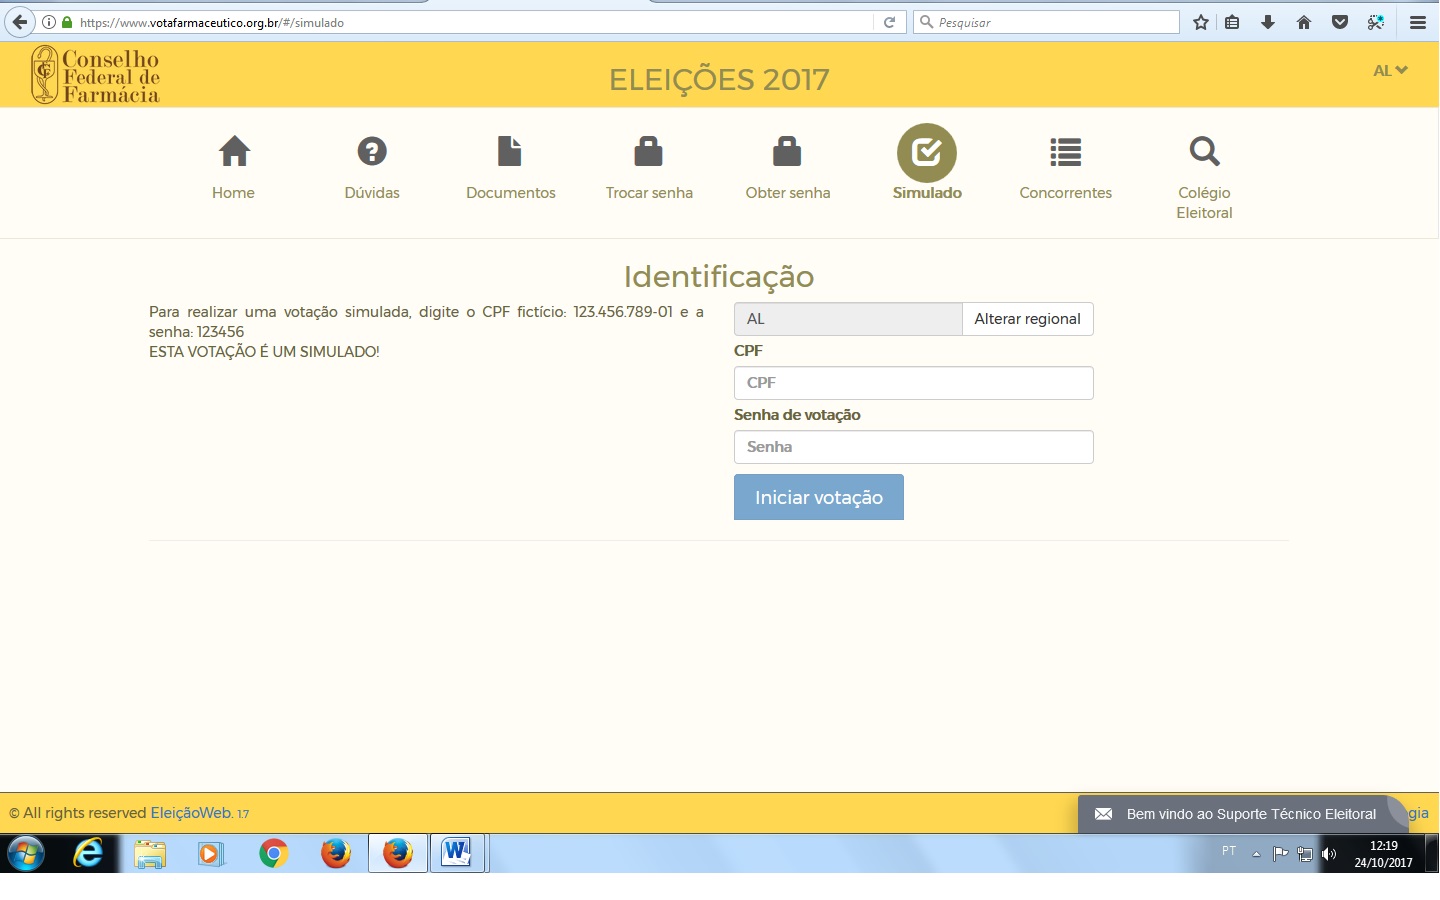Open the Documentos file icon
The height and width of the screenshot is (900, 1440).
pyautogui.click(x=510, y=152)
